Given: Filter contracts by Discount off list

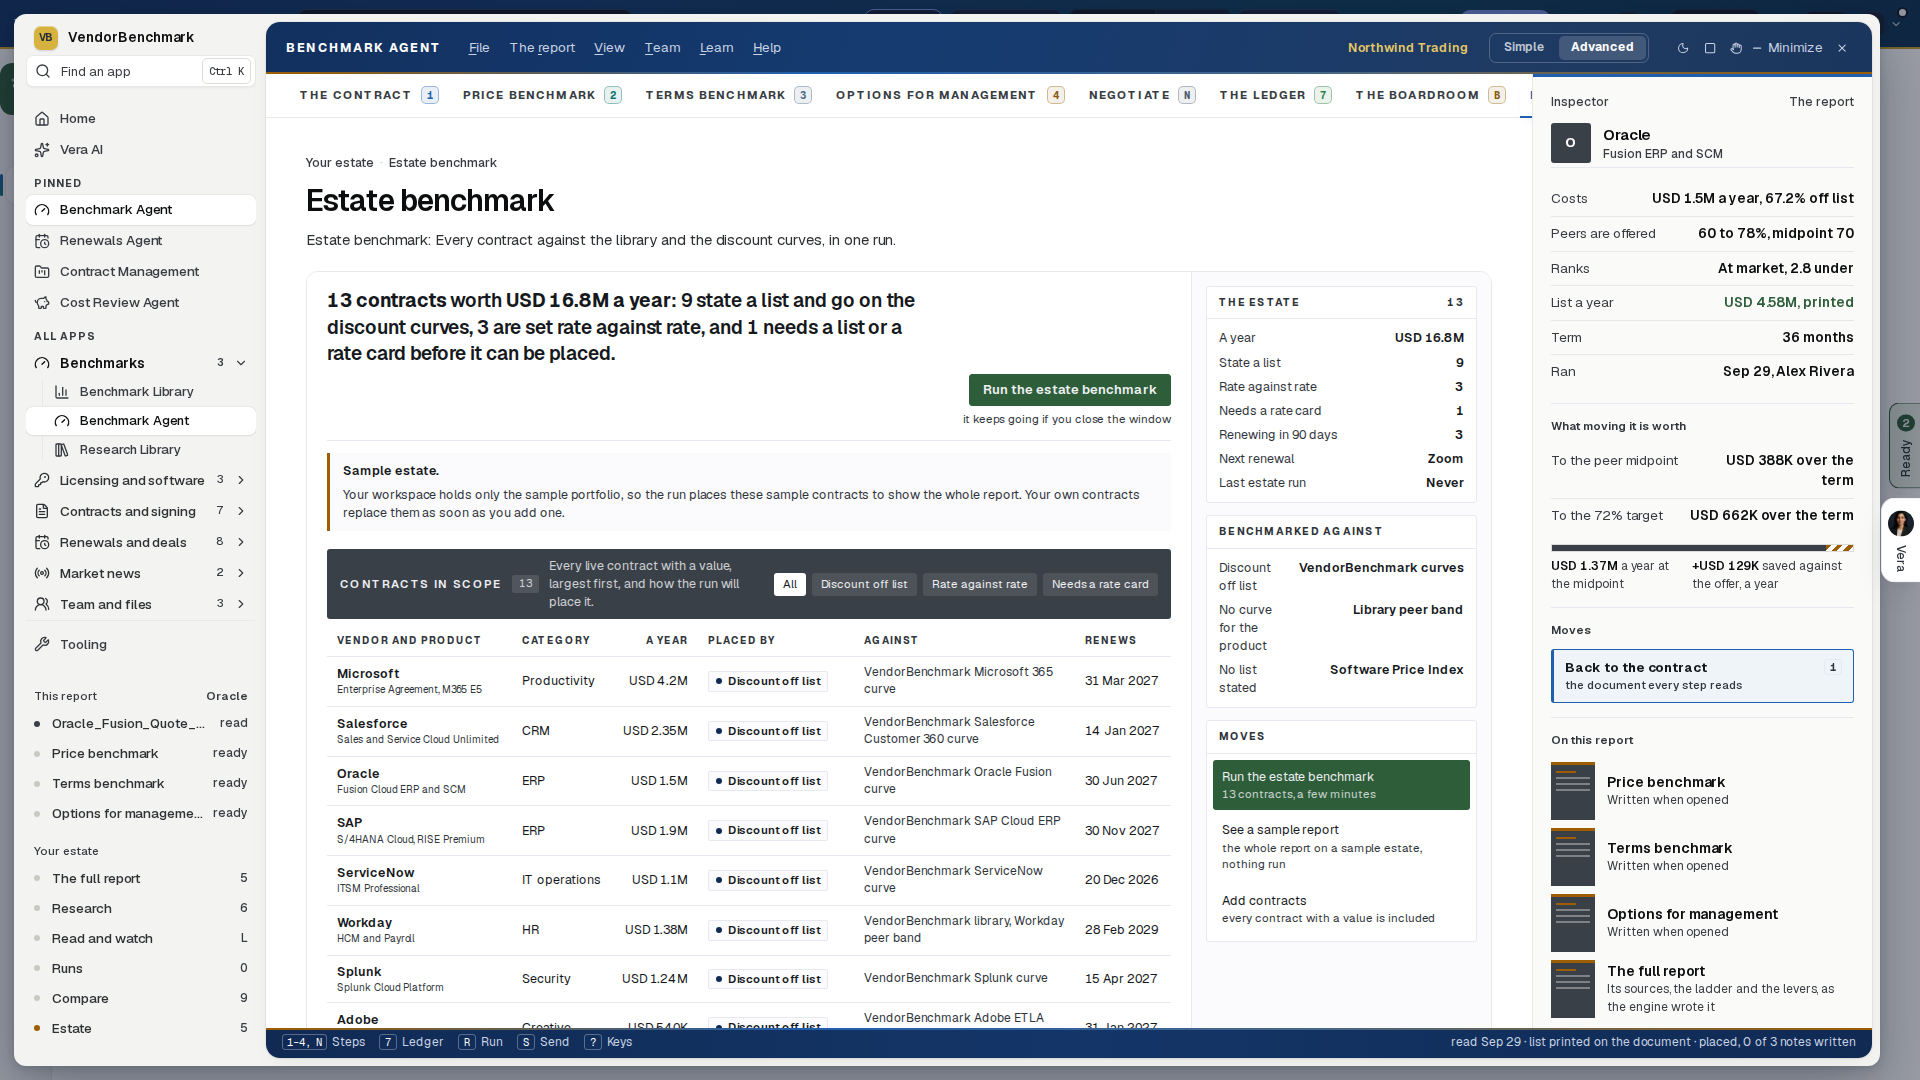Looking at the screenshot, I should [x=864, y=585].
